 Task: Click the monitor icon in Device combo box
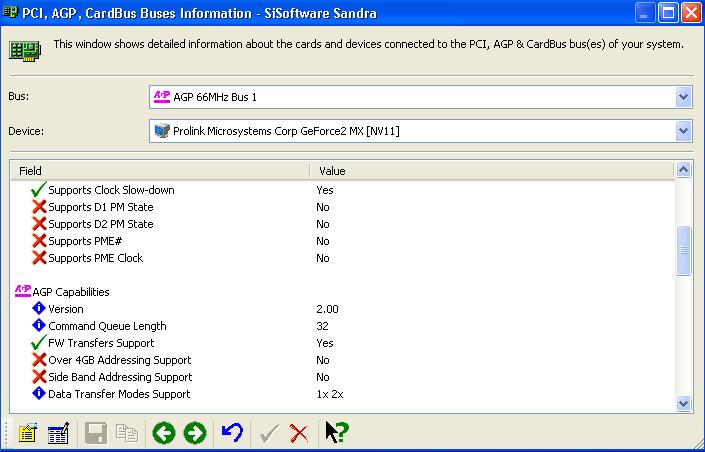click(x=162, y=131)
